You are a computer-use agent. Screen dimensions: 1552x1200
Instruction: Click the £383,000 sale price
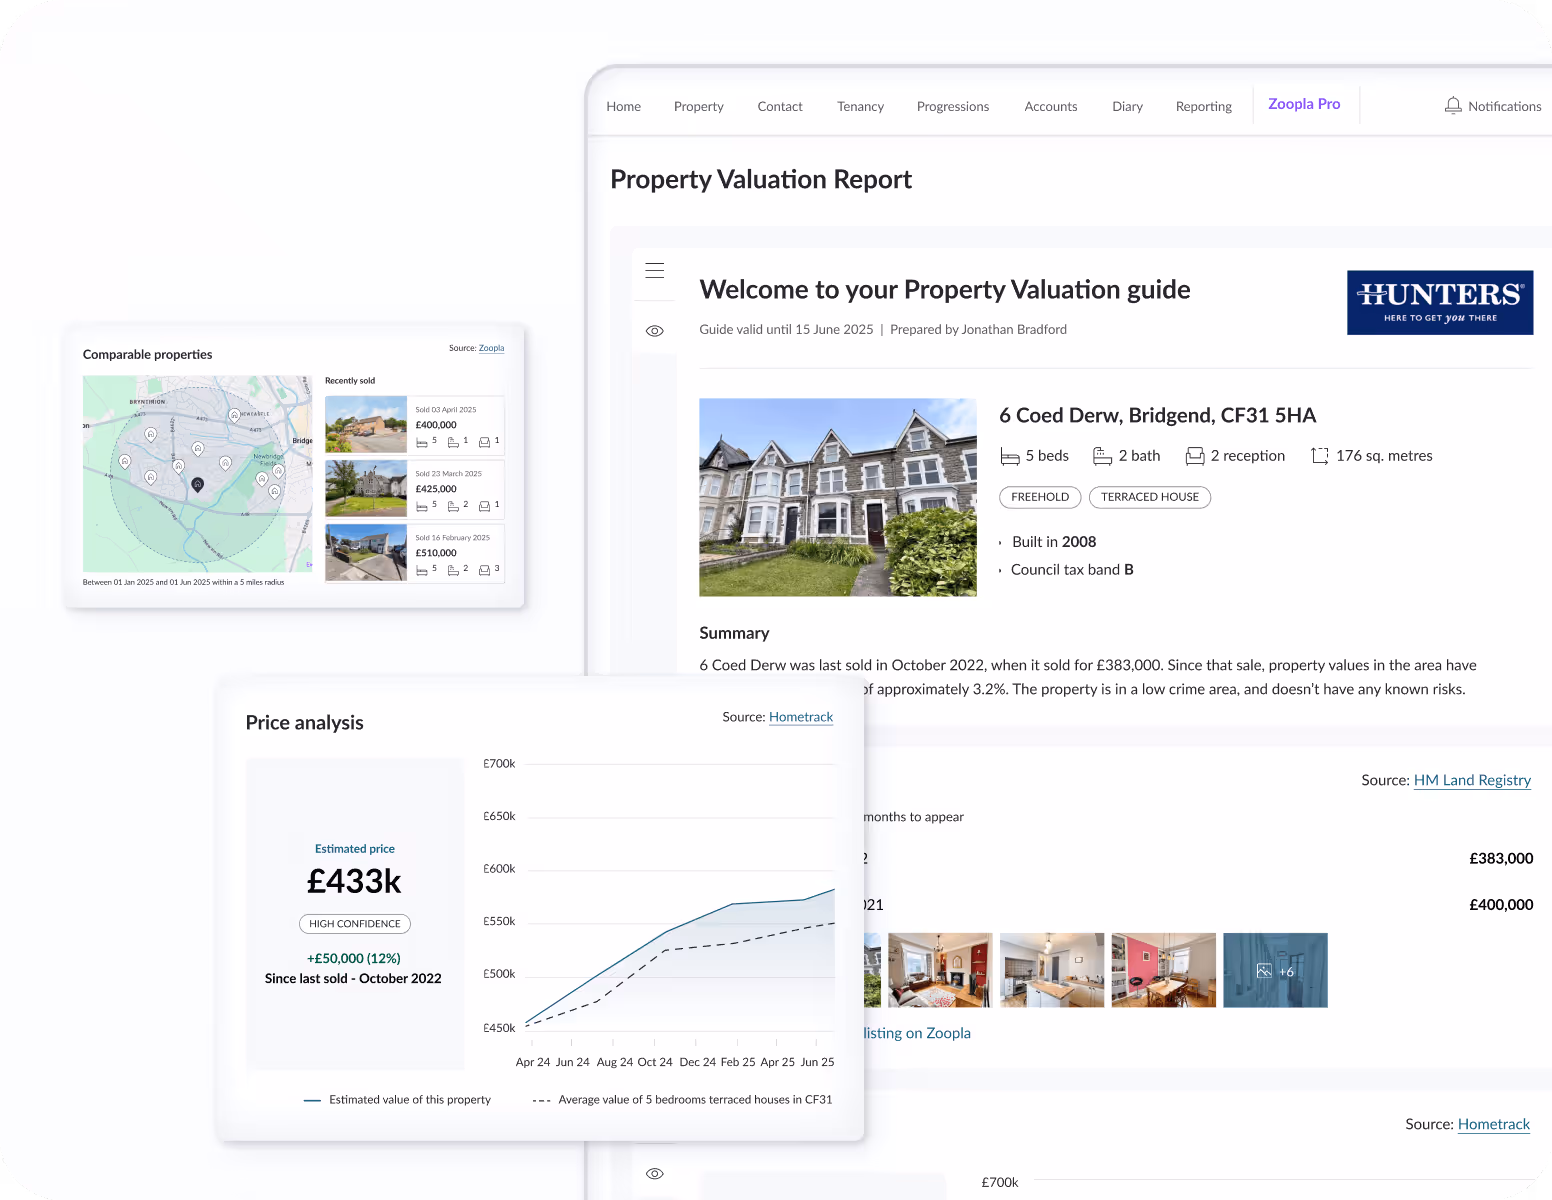[1501, 858]
